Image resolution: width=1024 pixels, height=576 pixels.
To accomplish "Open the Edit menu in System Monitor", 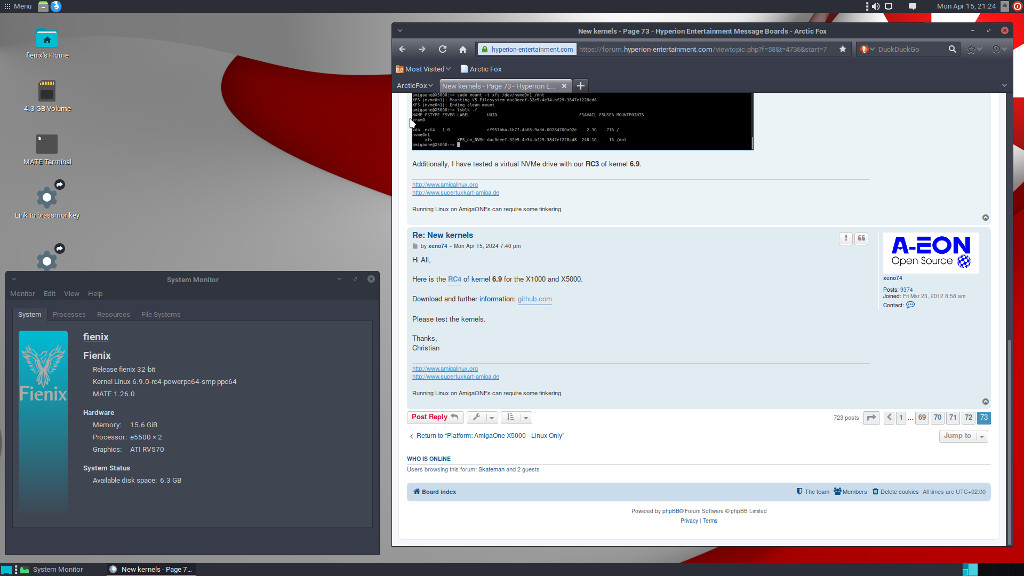I will (x=50, y=294).
